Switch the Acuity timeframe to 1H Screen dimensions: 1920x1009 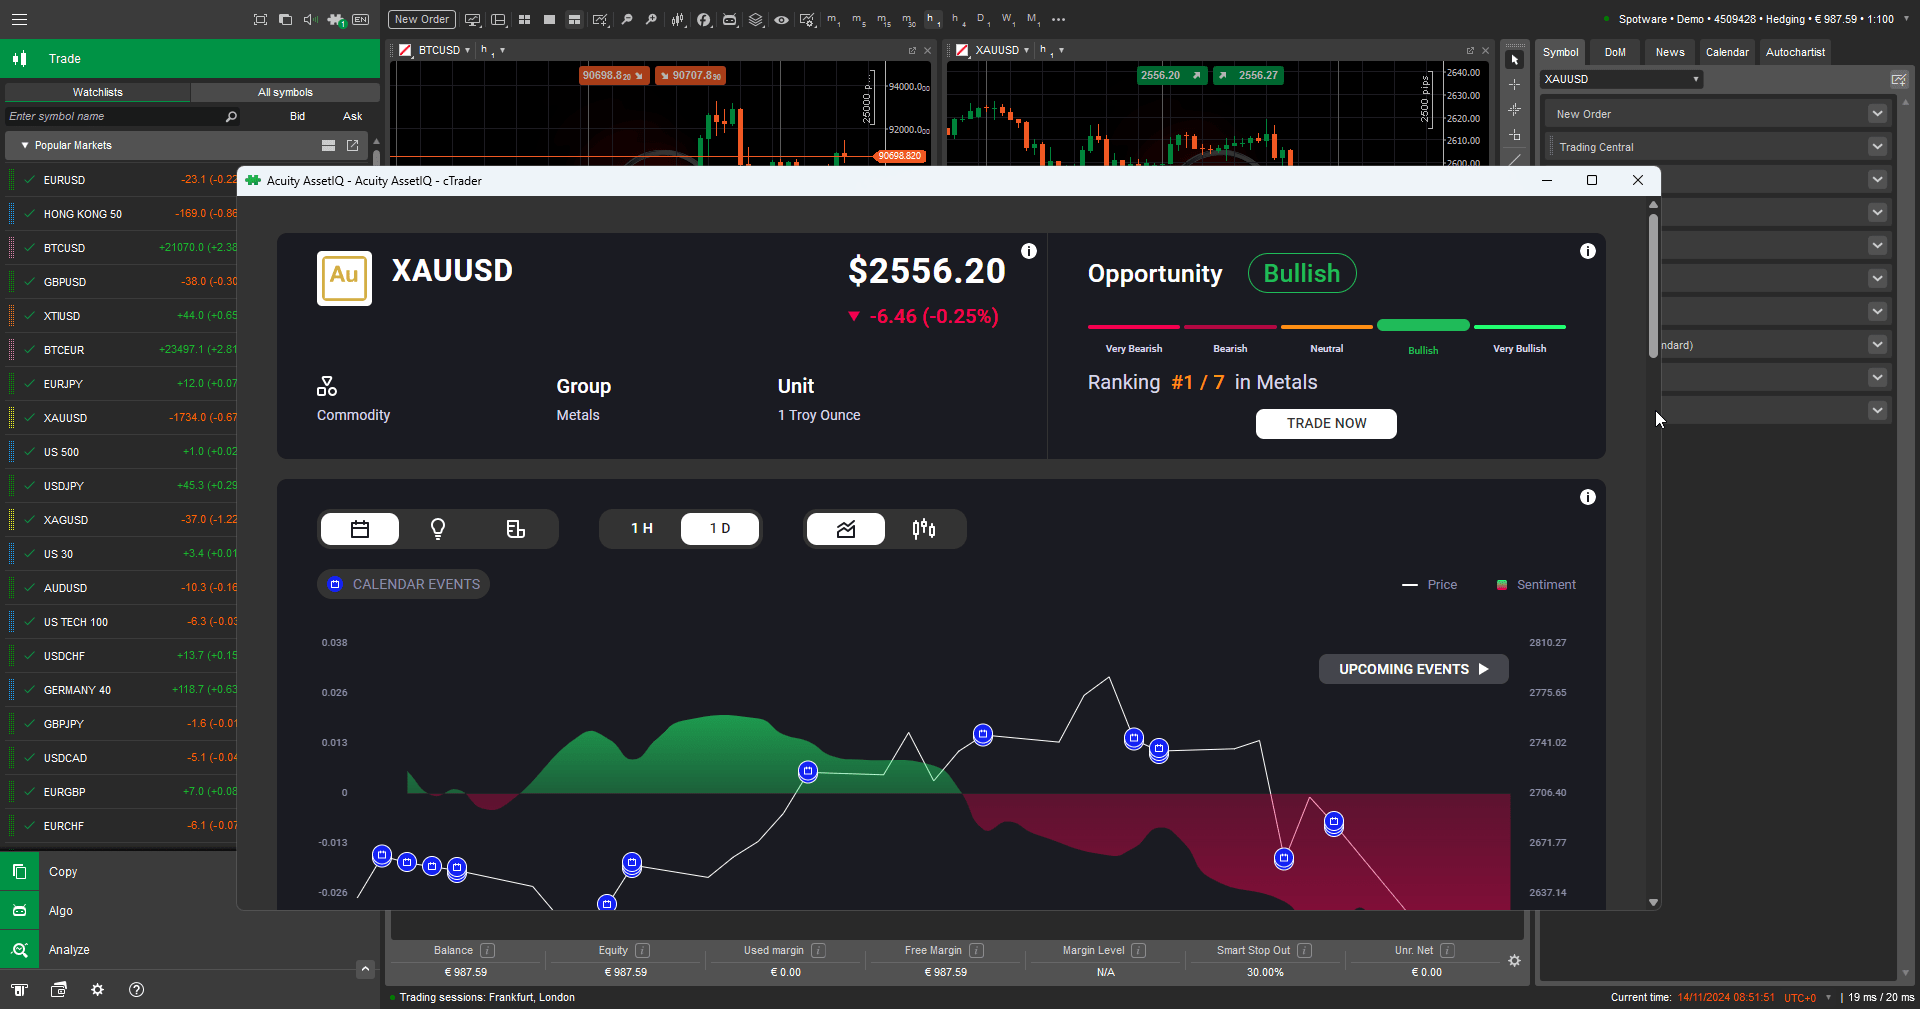point(641,529)
